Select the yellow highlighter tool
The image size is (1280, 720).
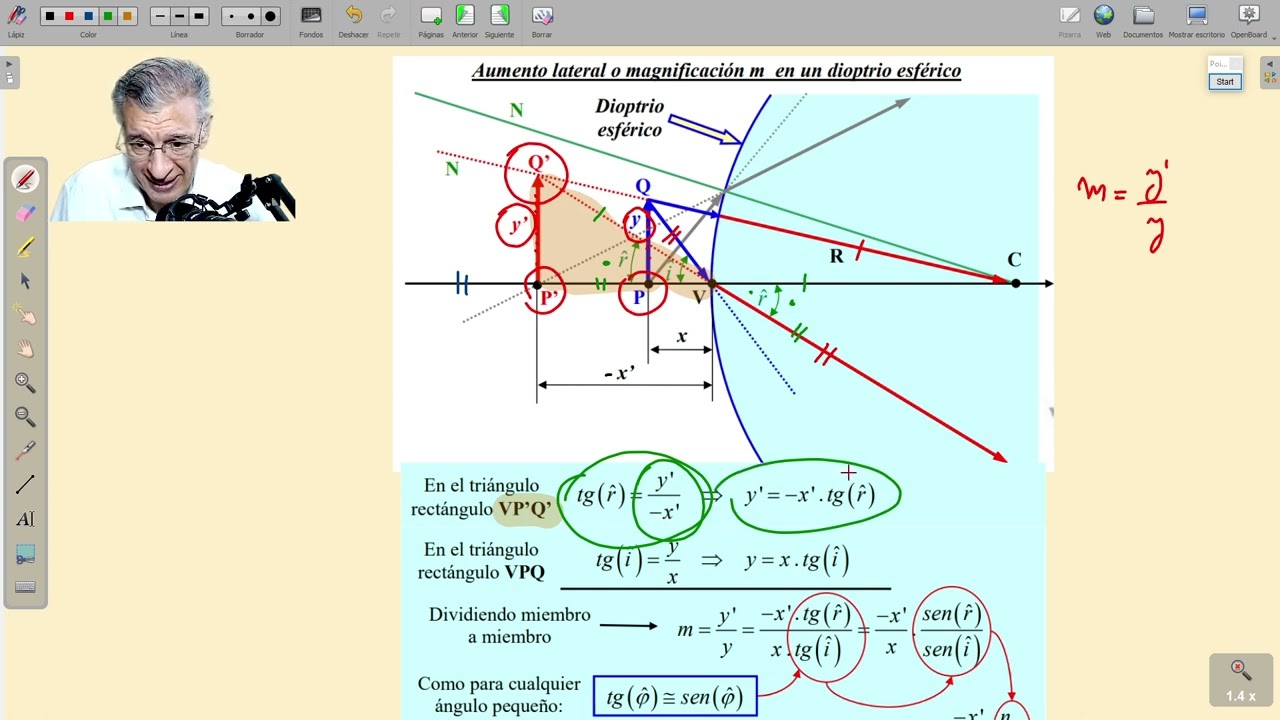click(x=25, y=247)
